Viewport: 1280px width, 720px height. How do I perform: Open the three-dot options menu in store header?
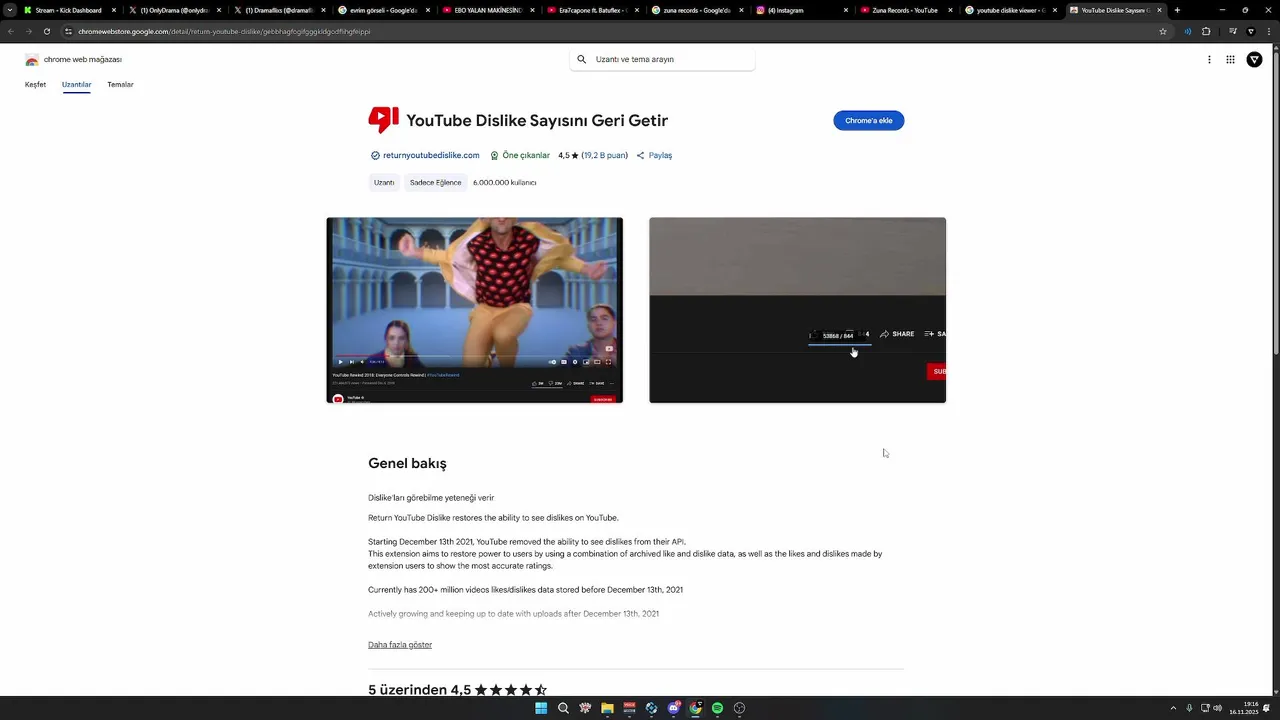(1209, 60)
